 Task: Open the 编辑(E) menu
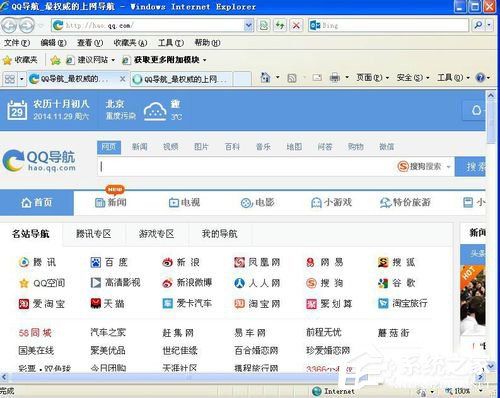pos(53,43)
